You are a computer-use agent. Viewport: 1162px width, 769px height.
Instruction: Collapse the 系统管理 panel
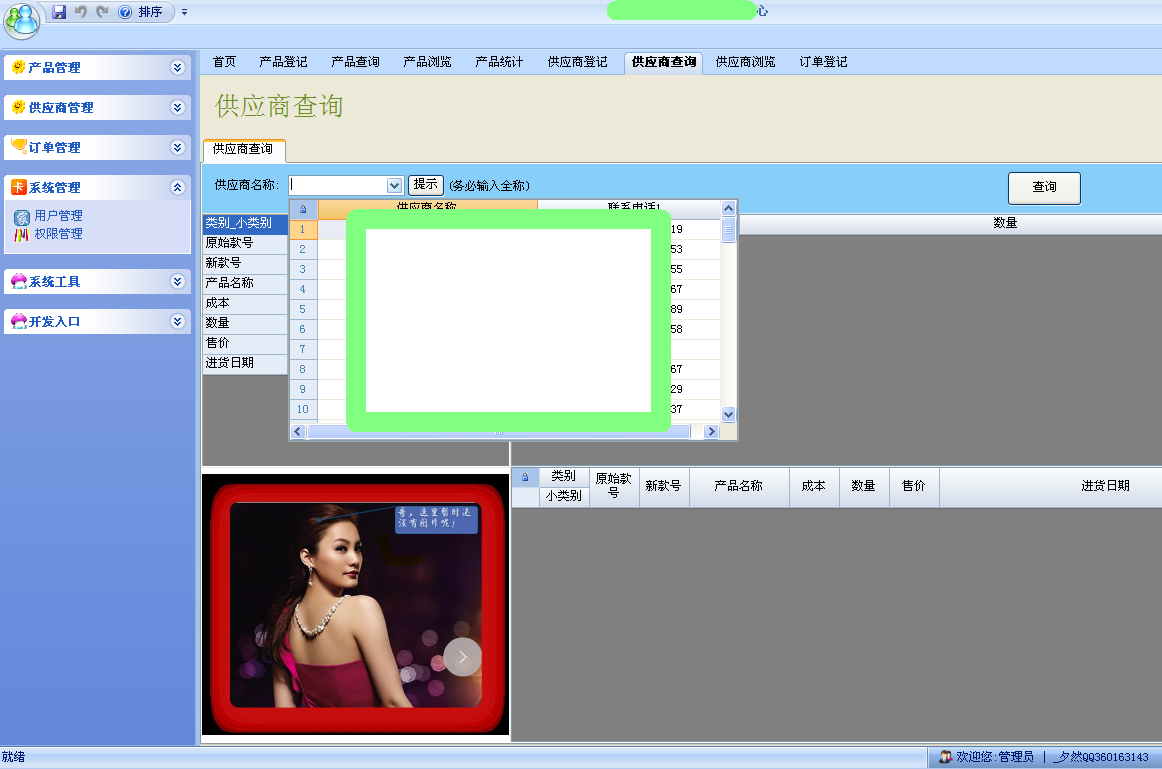(178, 188)
